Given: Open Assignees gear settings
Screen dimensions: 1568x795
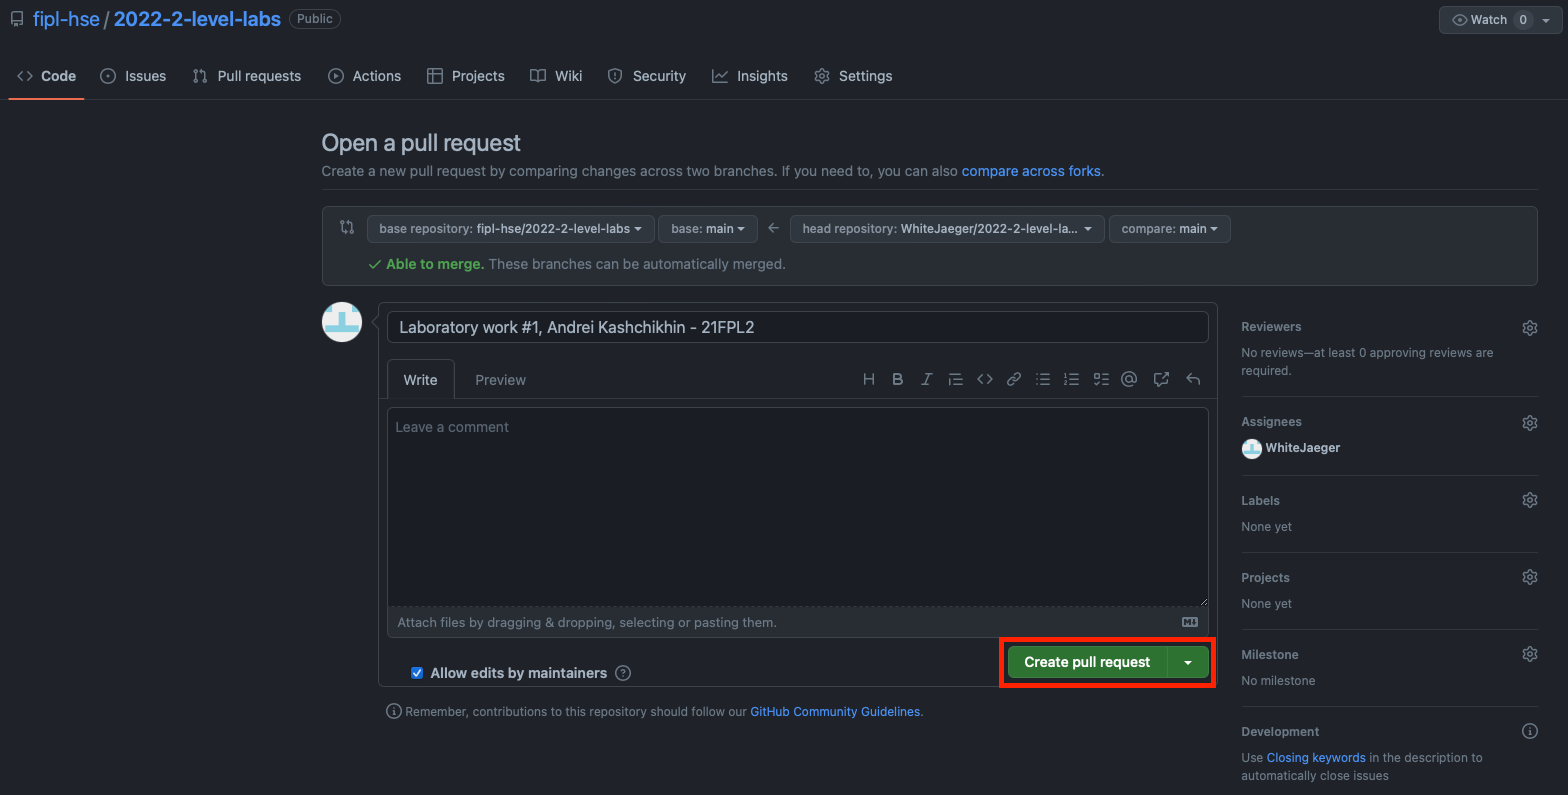Looking at the screenshot, I should tap(1530, 423).
